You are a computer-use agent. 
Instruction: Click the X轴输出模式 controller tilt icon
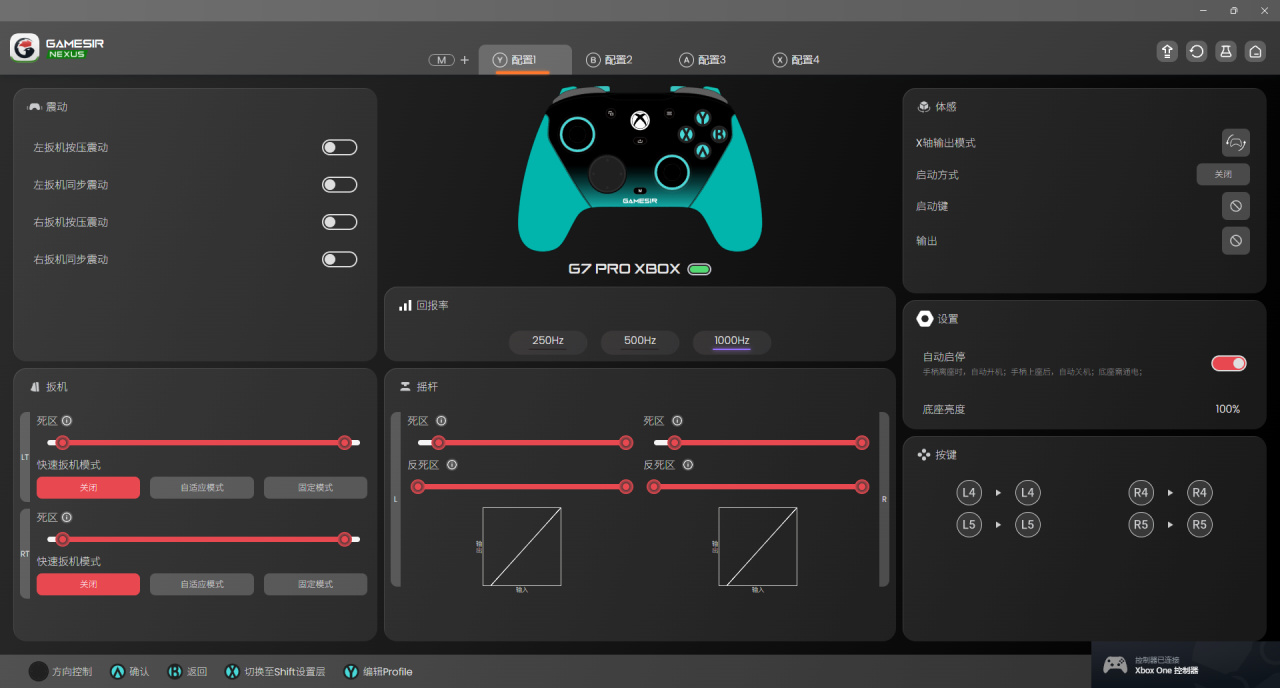(1236, 143)
